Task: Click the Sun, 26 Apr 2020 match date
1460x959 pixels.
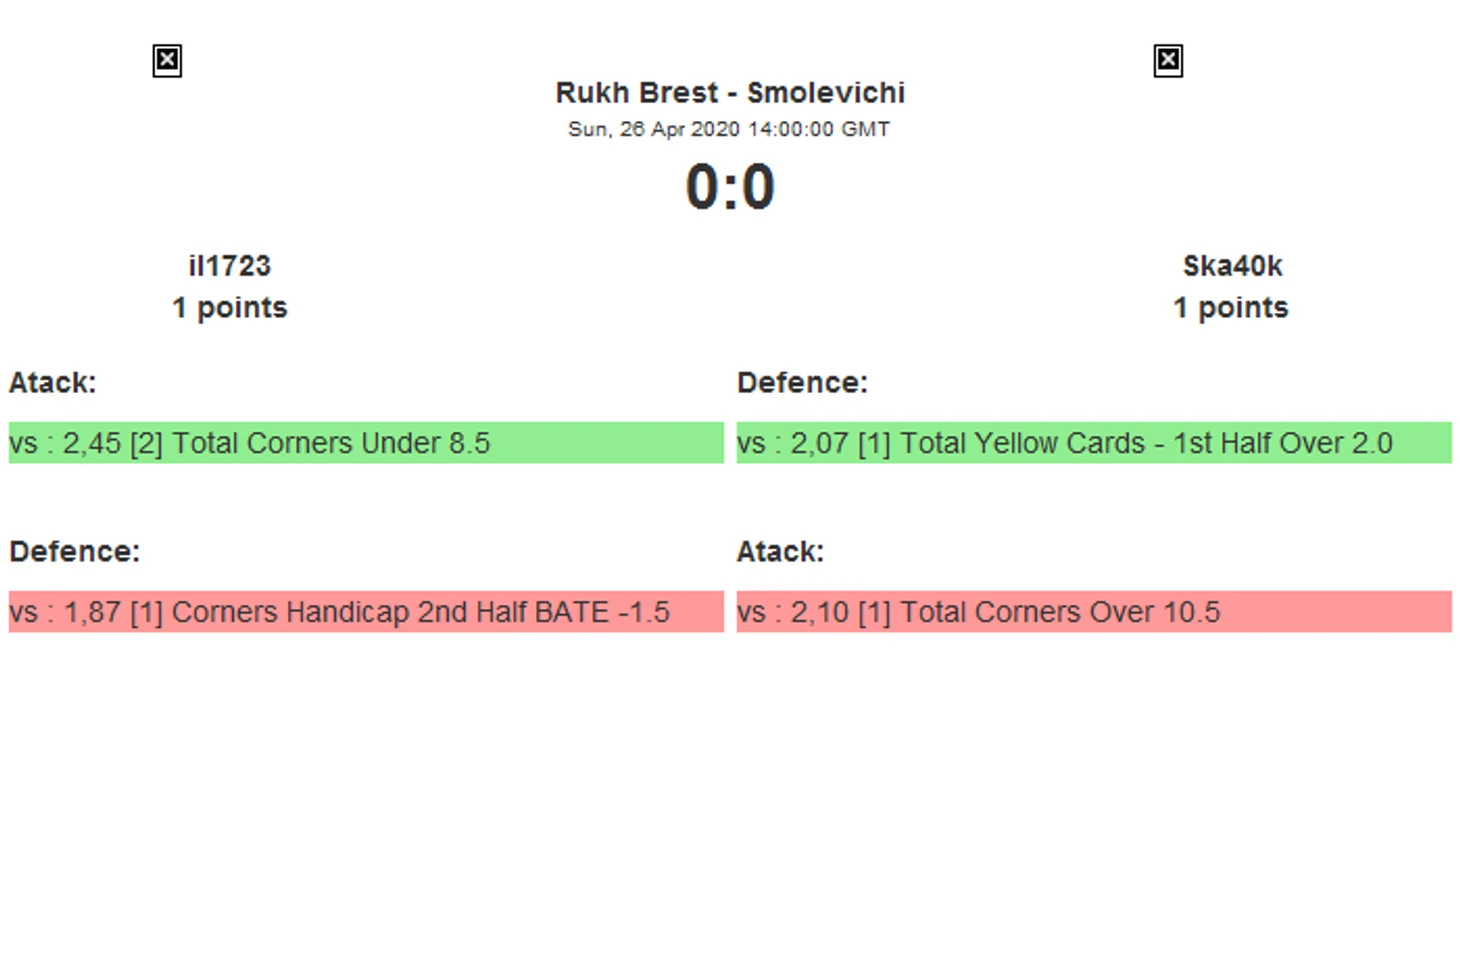Action: pyautogui.click(x=728, y=129)
